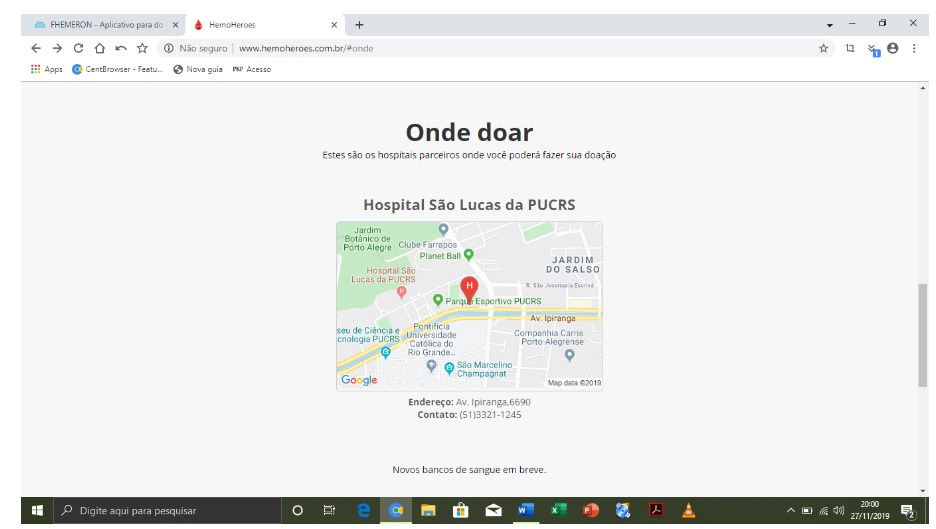Open Excel from the taskbar

[558, 510]
